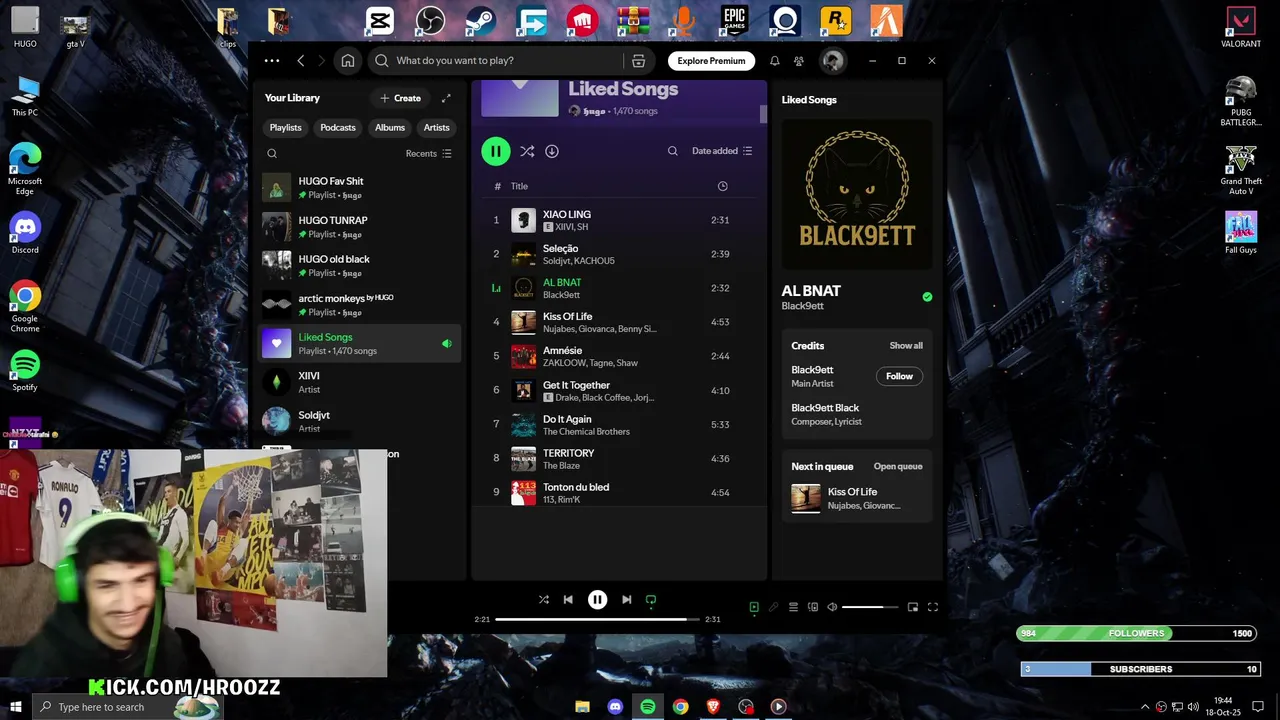
Task: Open OBS Studio desktop shortcut
Action: point(430,21)
